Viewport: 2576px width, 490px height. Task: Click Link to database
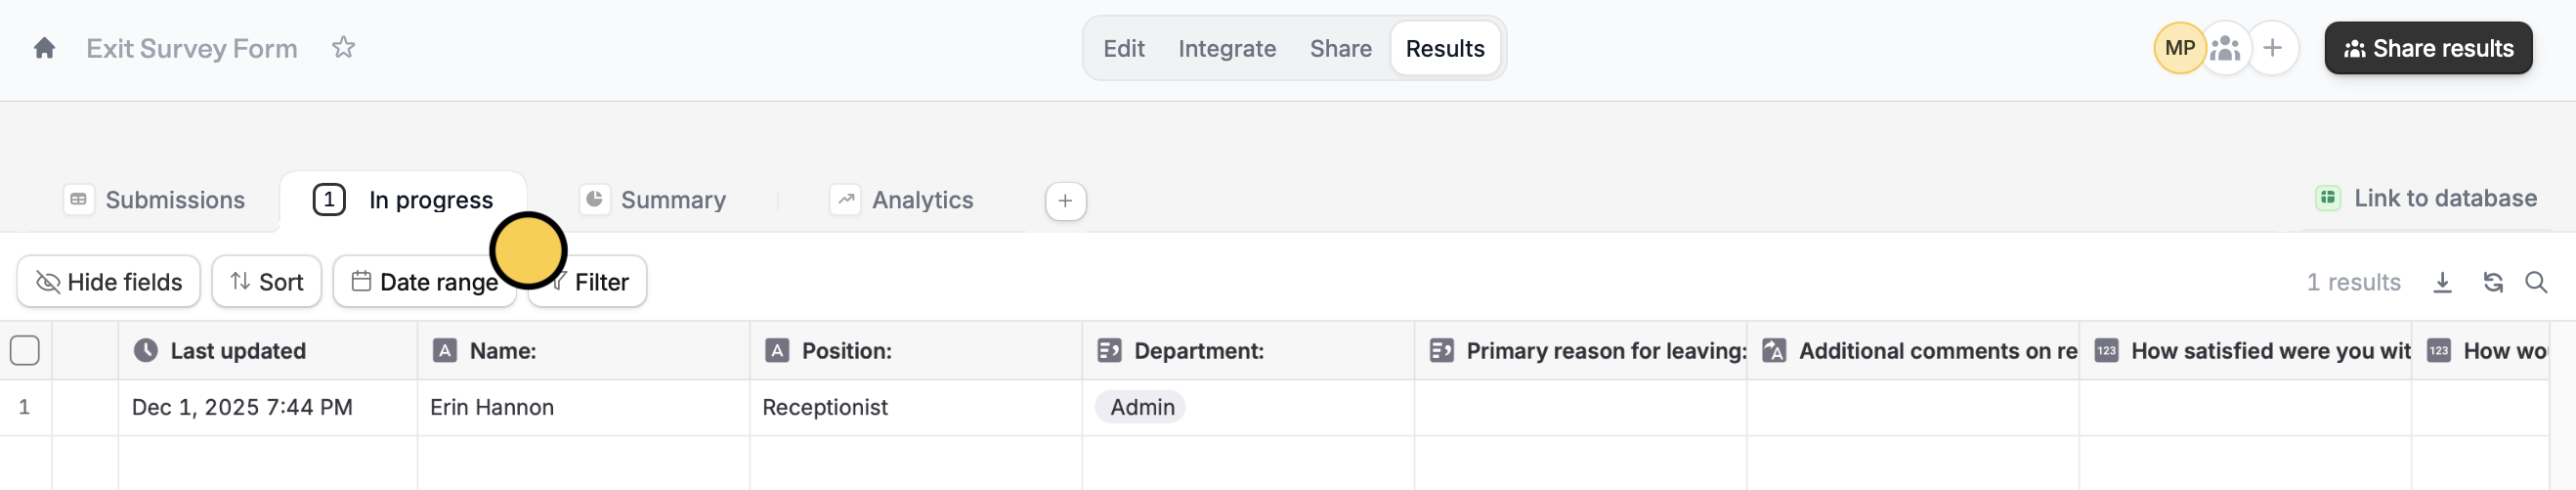[2426, 198]
